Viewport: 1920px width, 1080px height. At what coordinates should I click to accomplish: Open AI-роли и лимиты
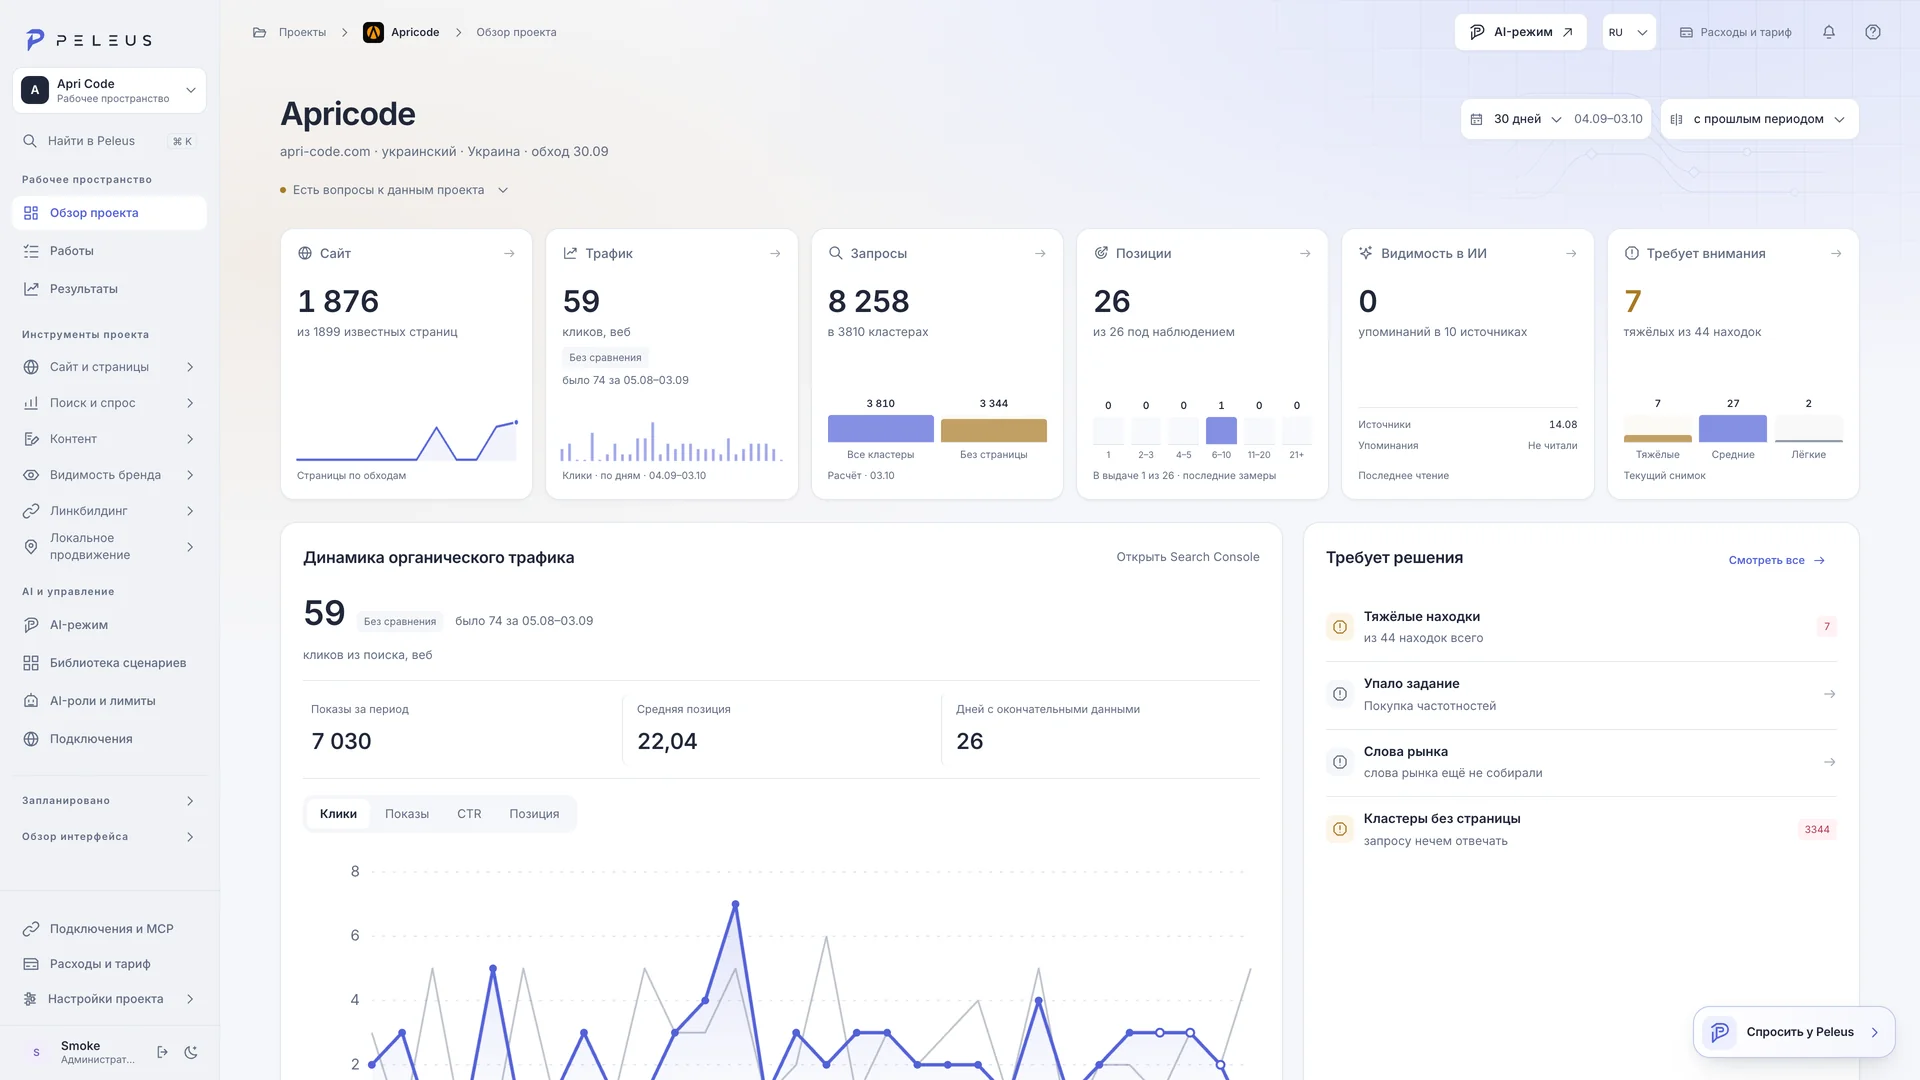[x=109, y=701]
